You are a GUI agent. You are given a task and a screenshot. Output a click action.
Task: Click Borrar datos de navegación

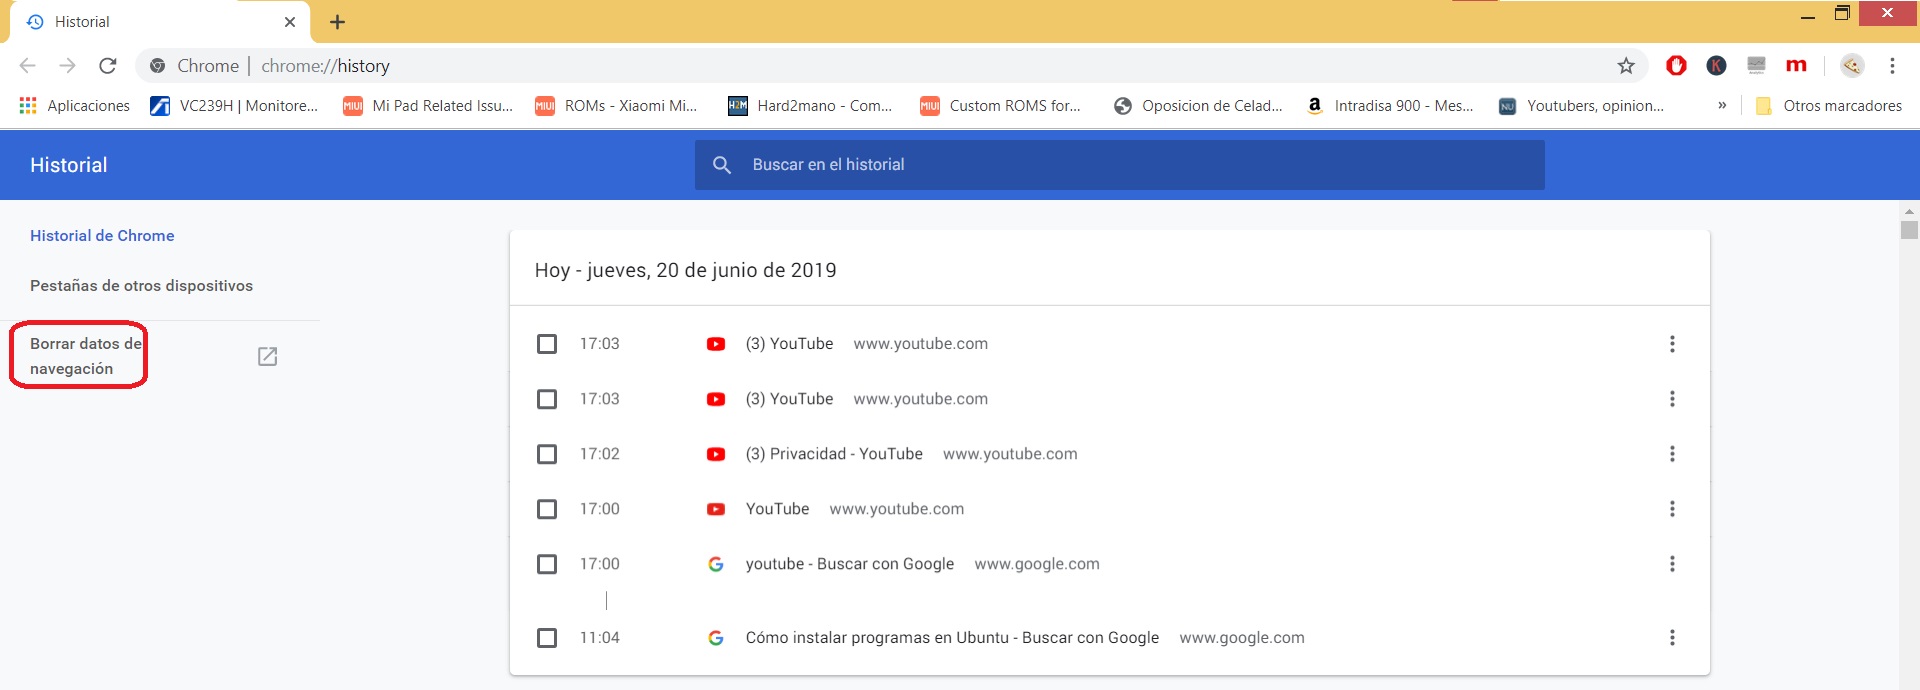point(85,356)
